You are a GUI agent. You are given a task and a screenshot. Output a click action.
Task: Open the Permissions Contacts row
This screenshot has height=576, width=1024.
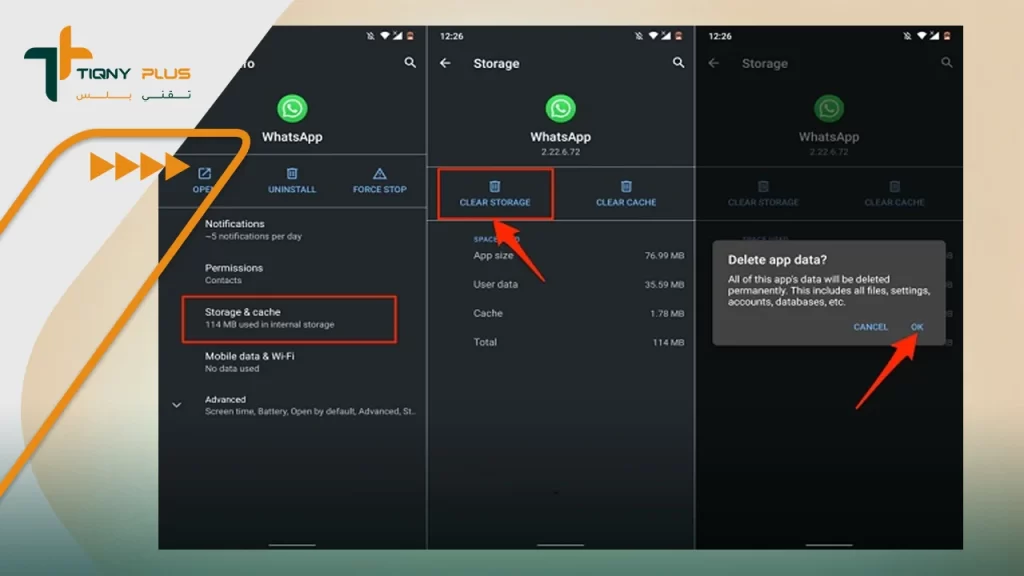293,274
